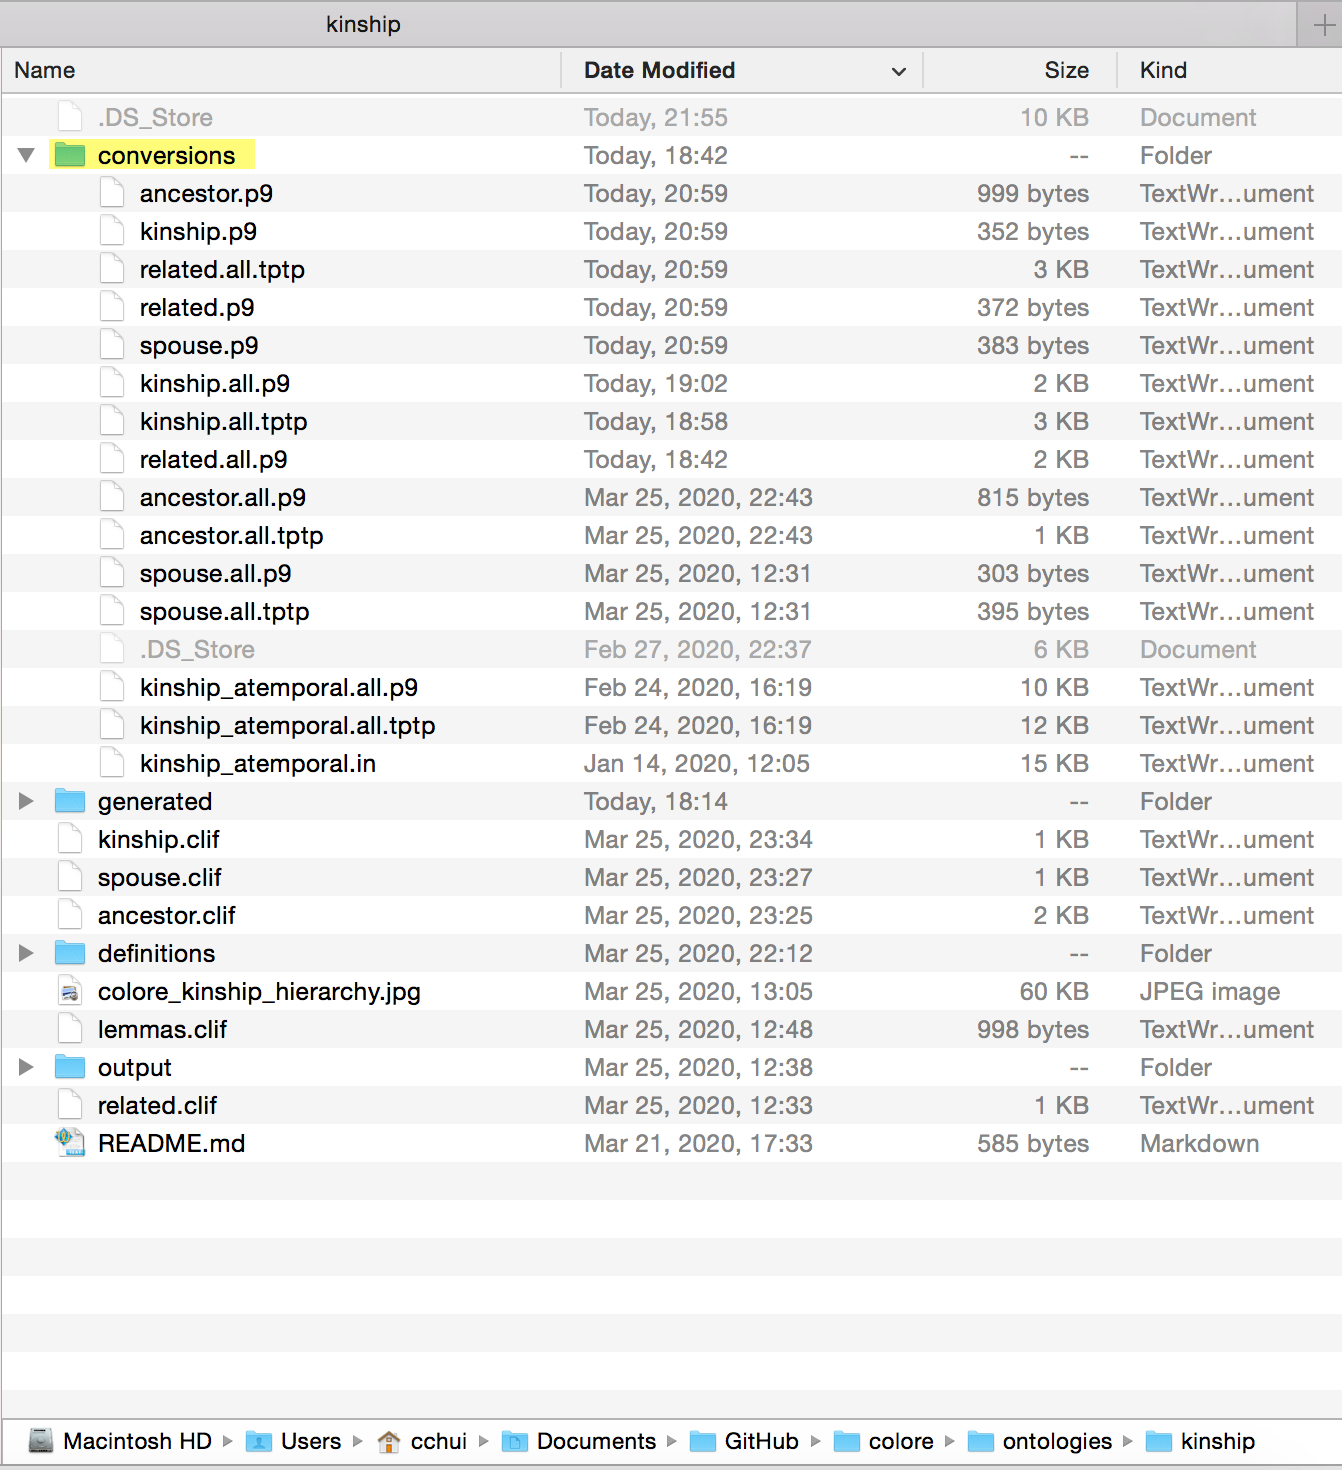Viewport: 1342px width, 1470px height.
Task: Go to Users in the path bar
Action: tap(311, 1441)
